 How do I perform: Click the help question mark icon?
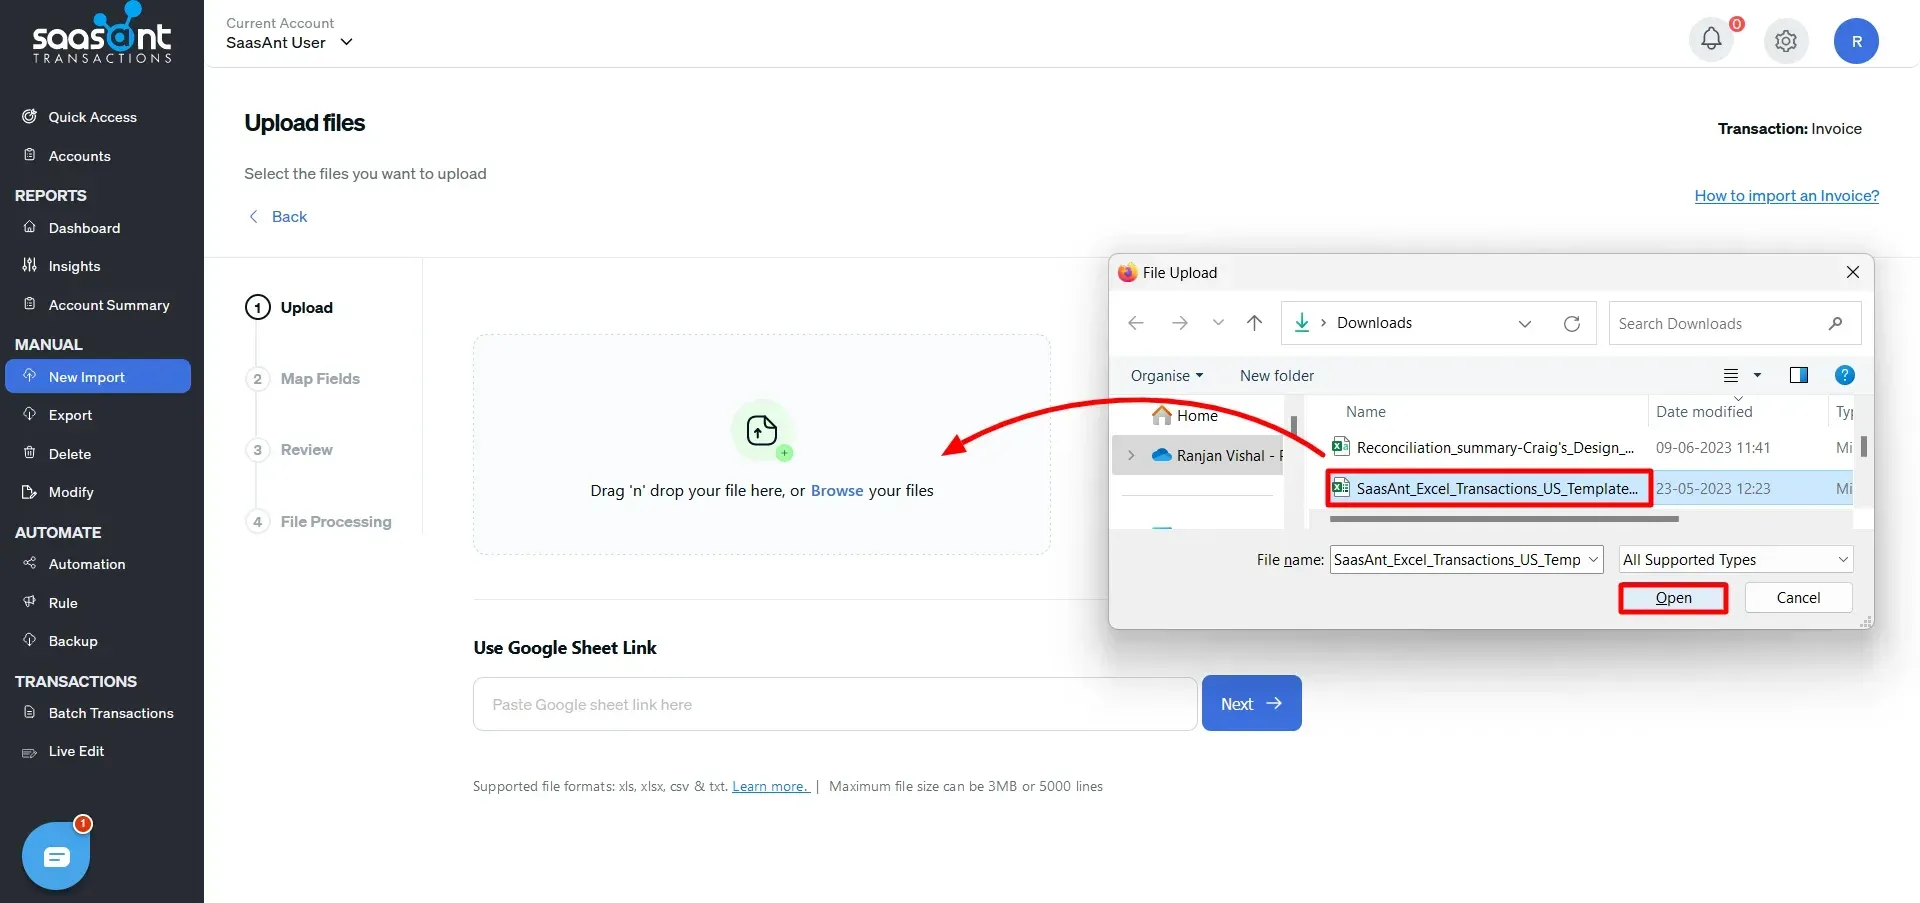pyautogui.click(x=1844, y=375)
